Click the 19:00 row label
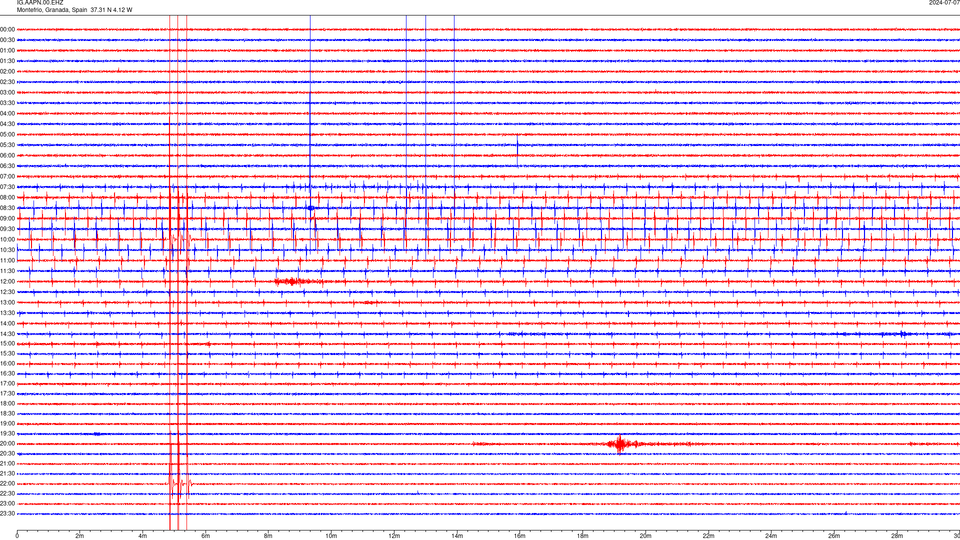The image size is (960, 540). (7, 424)
